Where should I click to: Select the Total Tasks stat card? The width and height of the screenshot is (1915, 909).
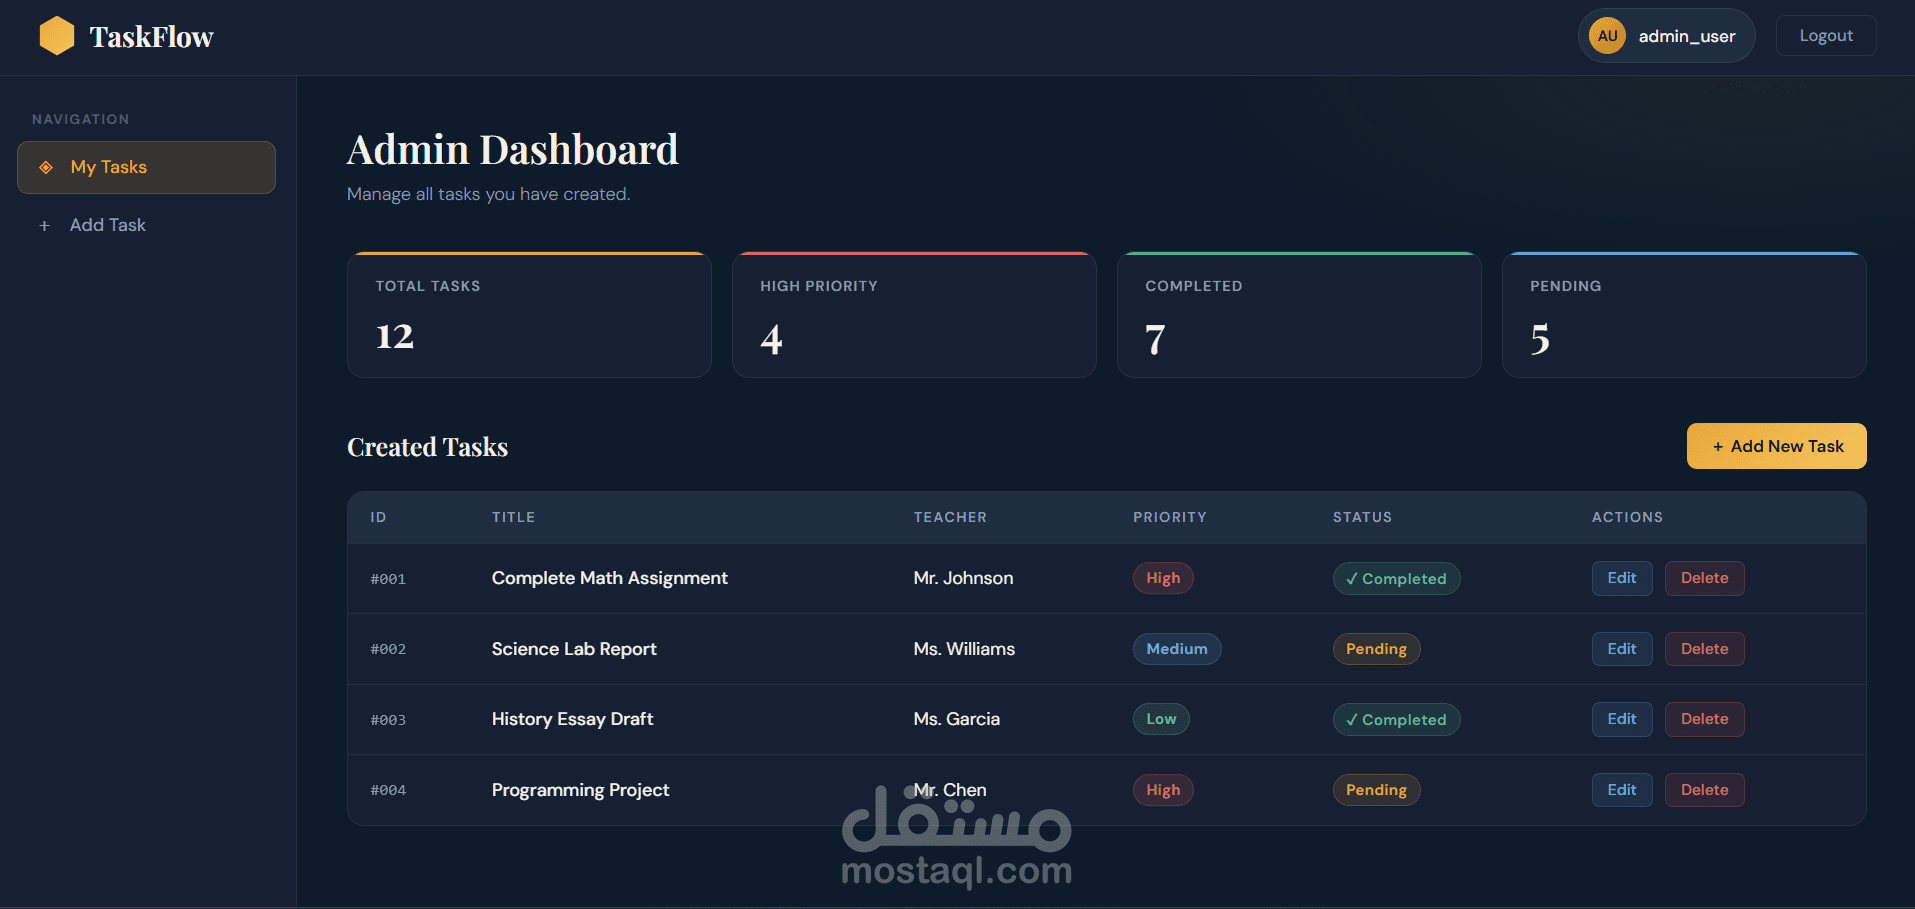529,315
